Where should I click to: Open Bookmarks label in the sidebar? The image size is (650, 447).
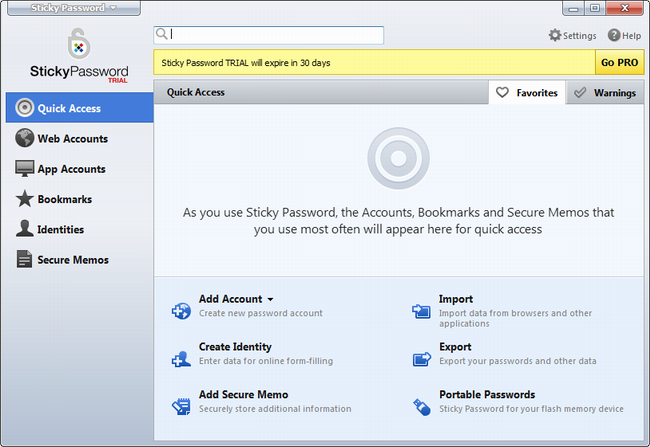point(65,199)
